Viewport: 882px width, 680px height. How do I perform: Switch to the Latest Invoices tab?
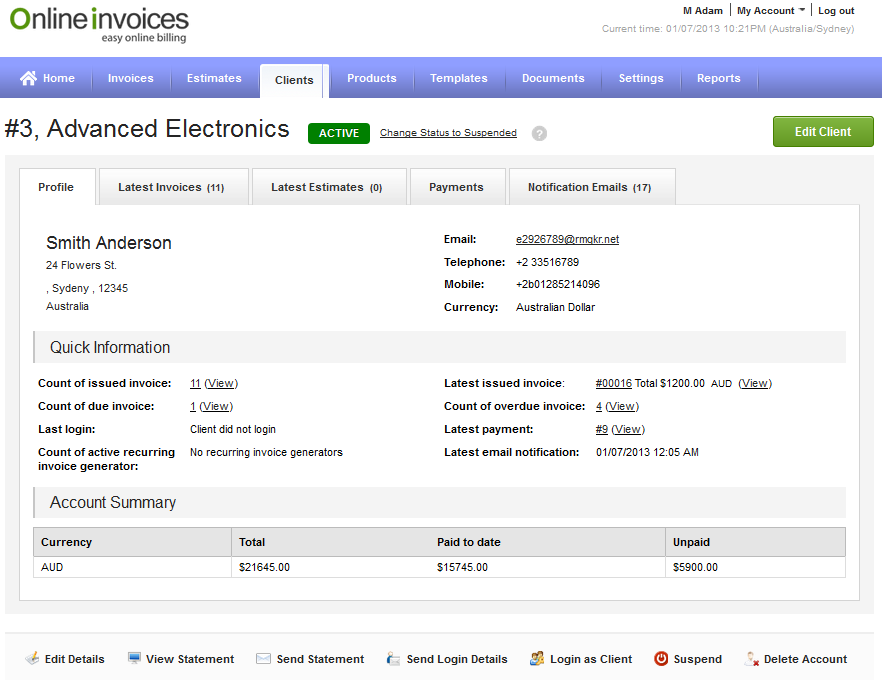tap(170, 187)
